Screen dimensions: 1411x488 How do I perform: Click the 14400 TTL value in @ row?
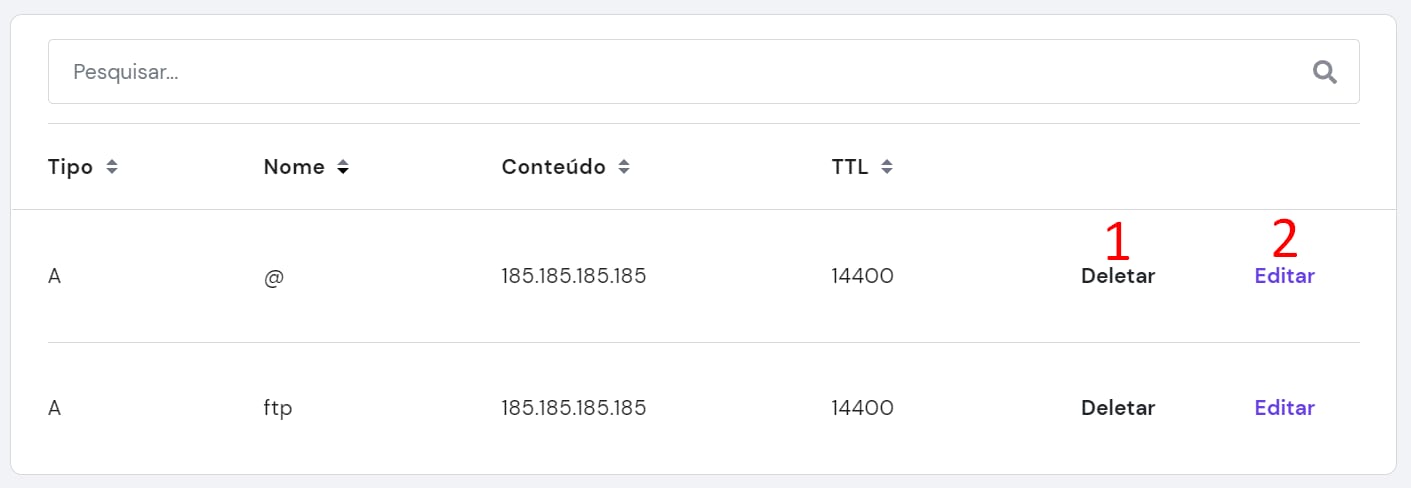coord(862,276)
